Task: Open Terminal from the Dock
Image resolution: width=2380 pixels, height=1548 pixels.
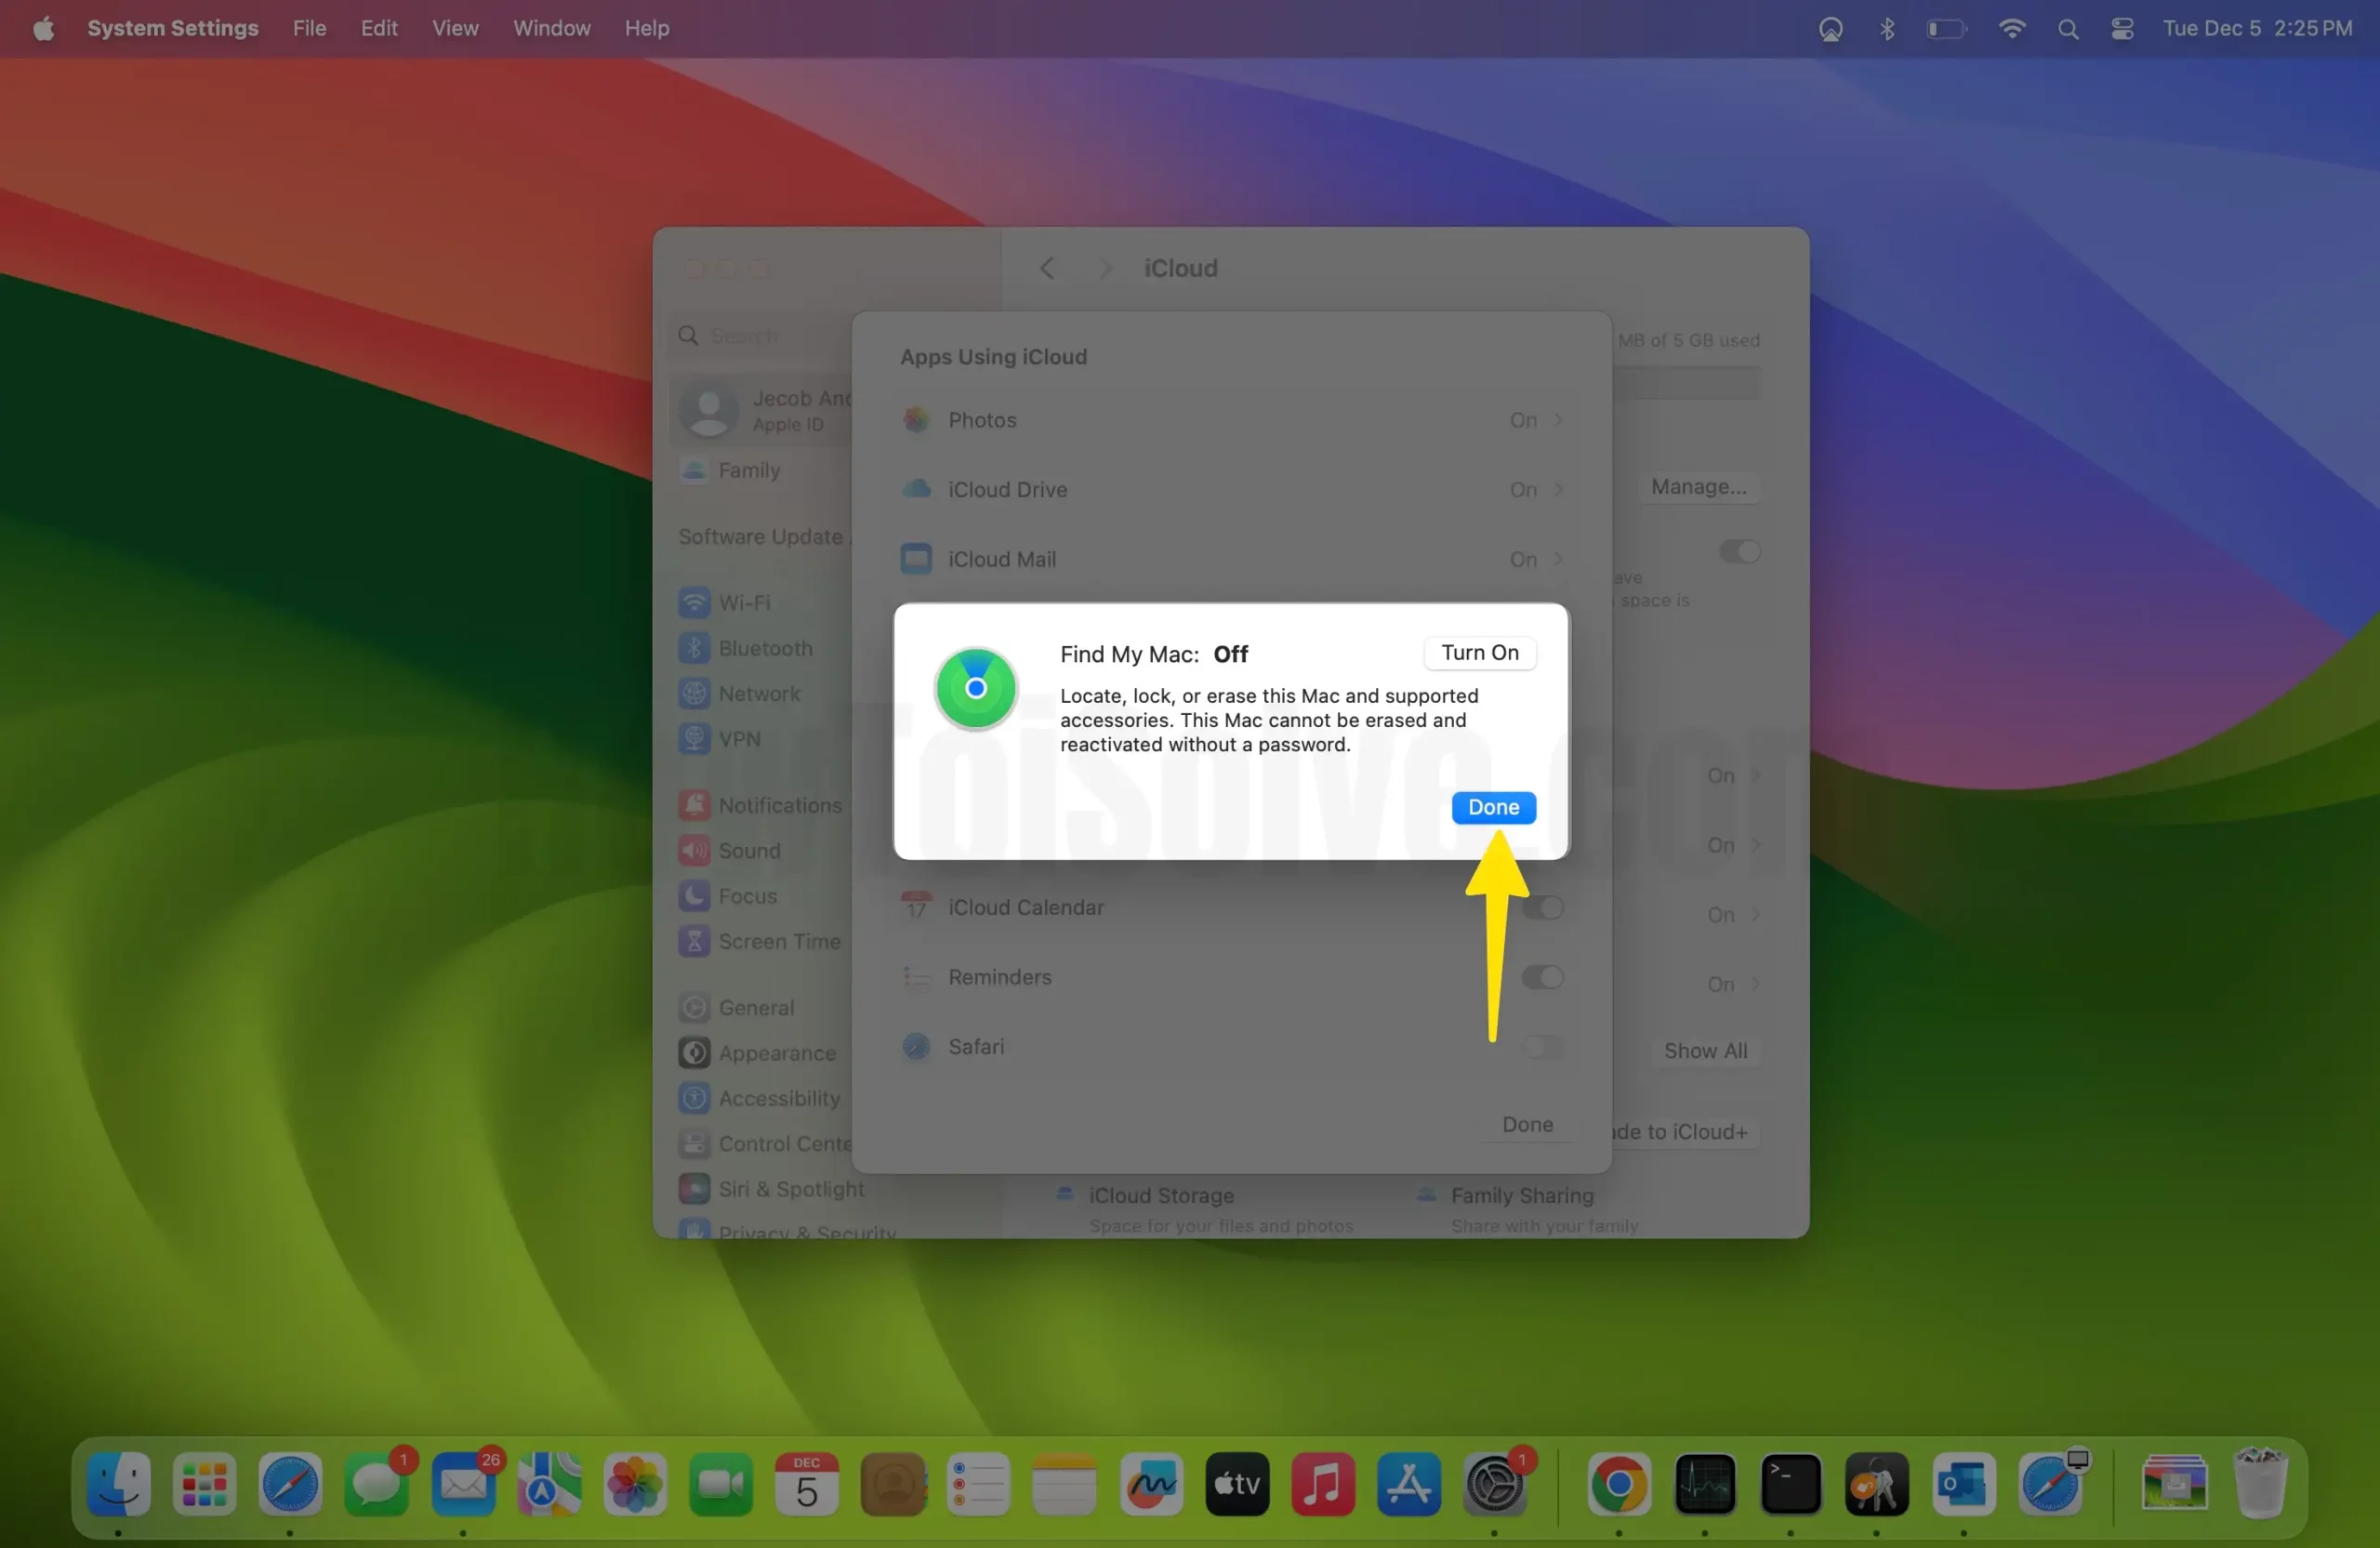Action: [1790, 1484]
